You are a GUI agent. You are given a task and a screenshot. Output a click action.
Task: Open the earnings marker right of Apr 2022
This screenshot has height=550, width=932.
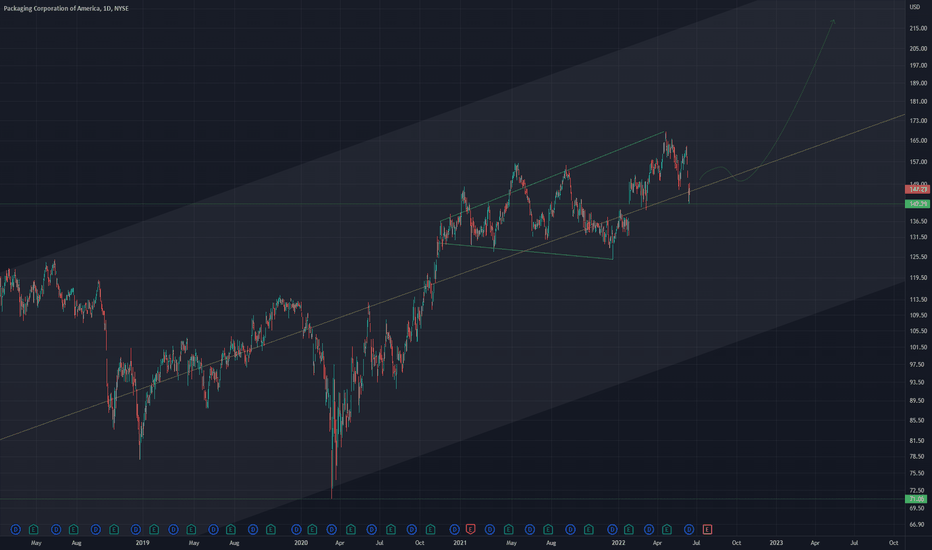[667, 529]
